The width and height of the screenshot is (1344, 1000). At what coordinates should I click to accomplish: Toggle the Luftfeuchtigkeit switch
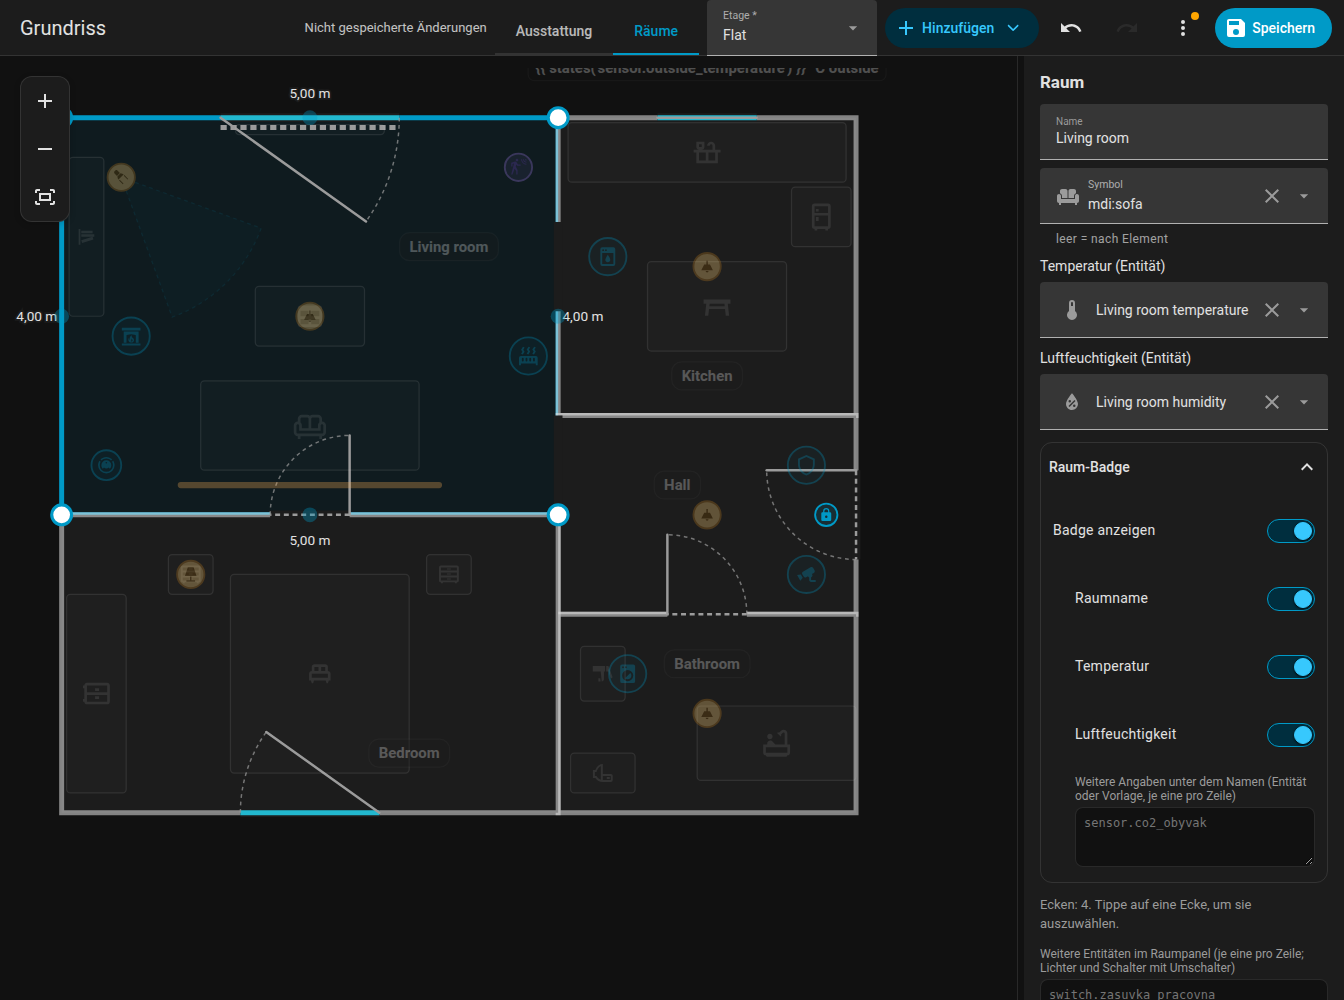(1290, 735)
